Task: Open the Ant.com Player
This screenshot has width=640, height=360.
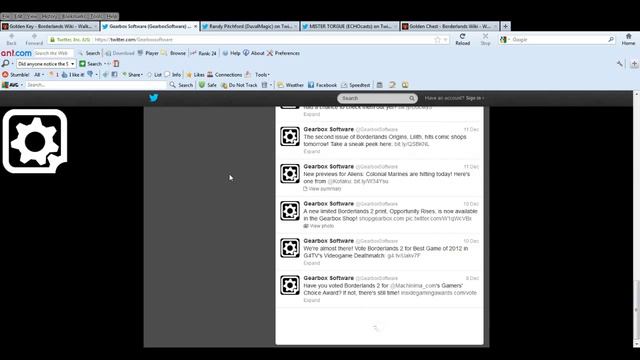Action: pos(148,53)
